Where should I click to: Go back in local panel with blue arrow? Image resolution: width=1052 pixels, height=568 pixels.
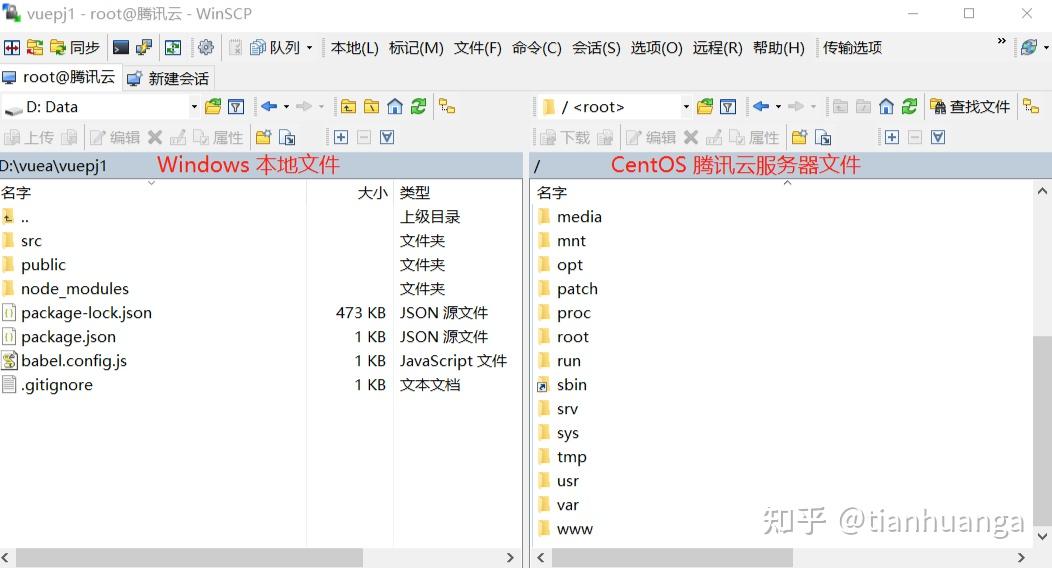point(269,107)
